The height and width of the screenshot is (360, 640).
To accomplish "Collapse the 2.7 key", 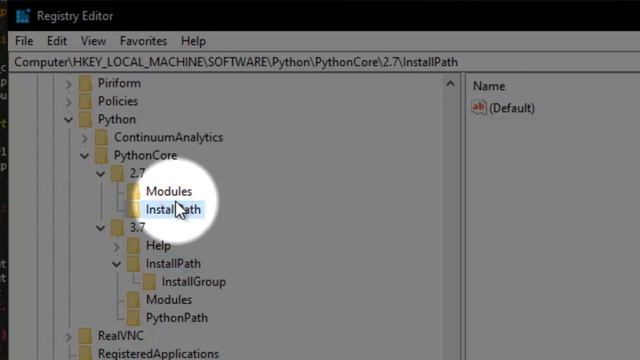I will 100,174.
